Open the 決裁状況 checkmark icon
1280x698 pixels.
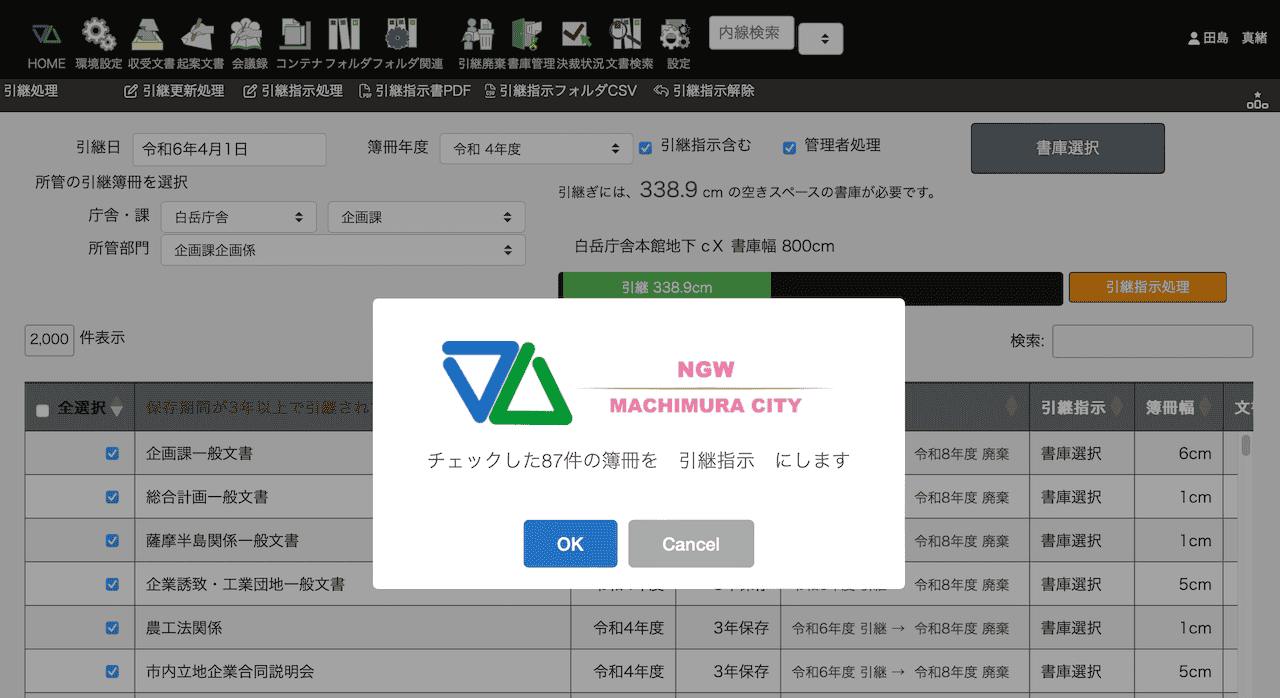pyautogui.click(x=575, y=35)
